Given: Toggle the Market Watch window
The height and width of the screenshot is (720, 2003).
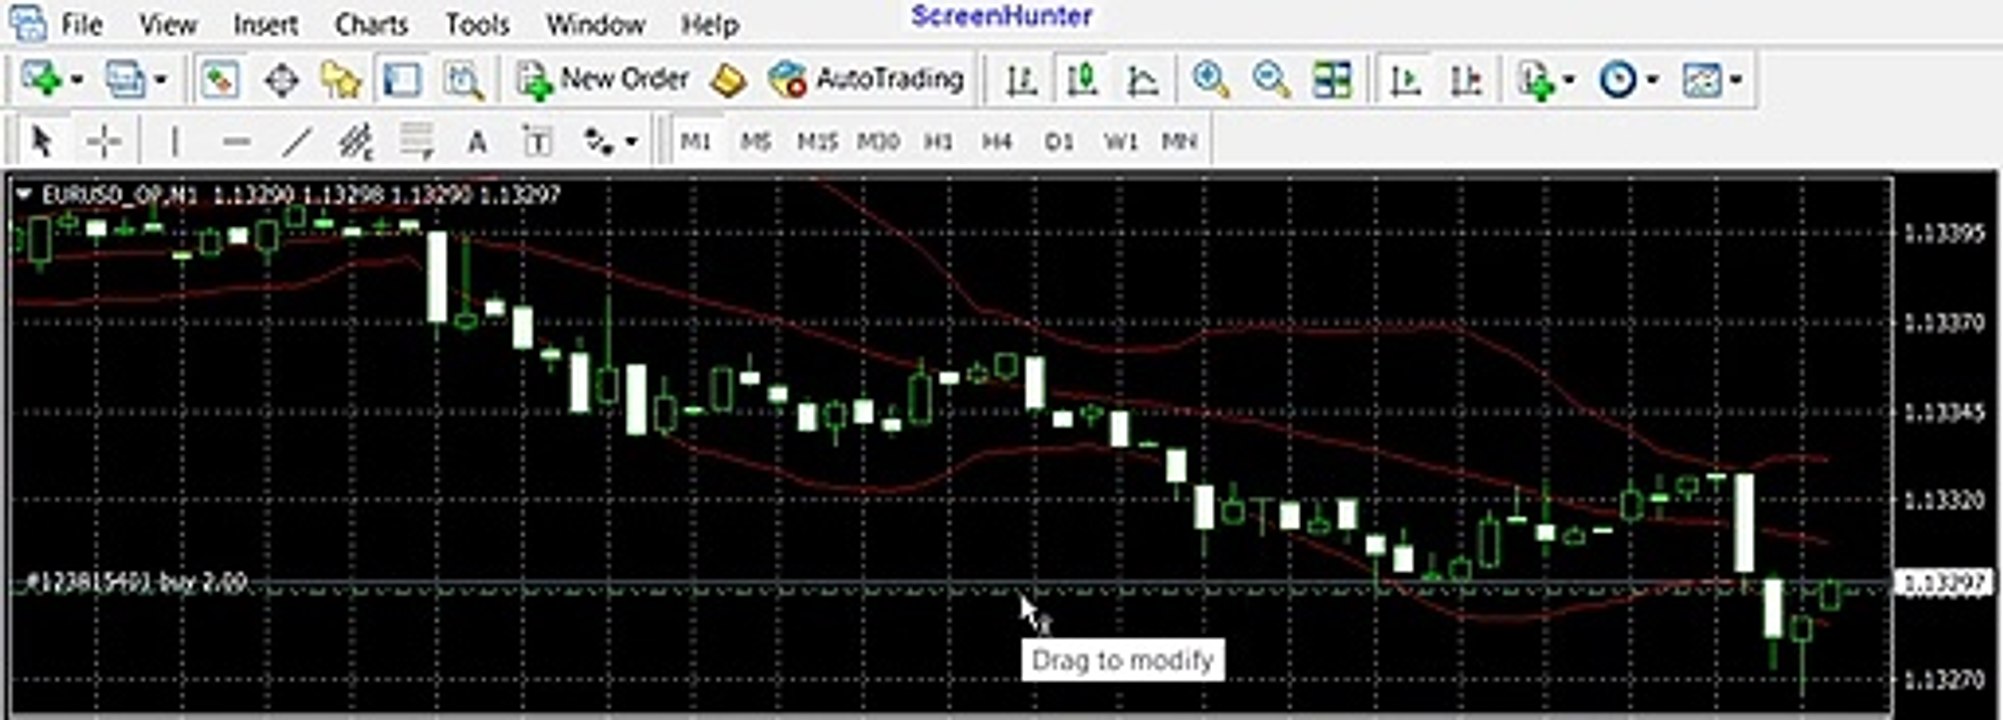Looking at the screenshot, I should pos(219,79).
